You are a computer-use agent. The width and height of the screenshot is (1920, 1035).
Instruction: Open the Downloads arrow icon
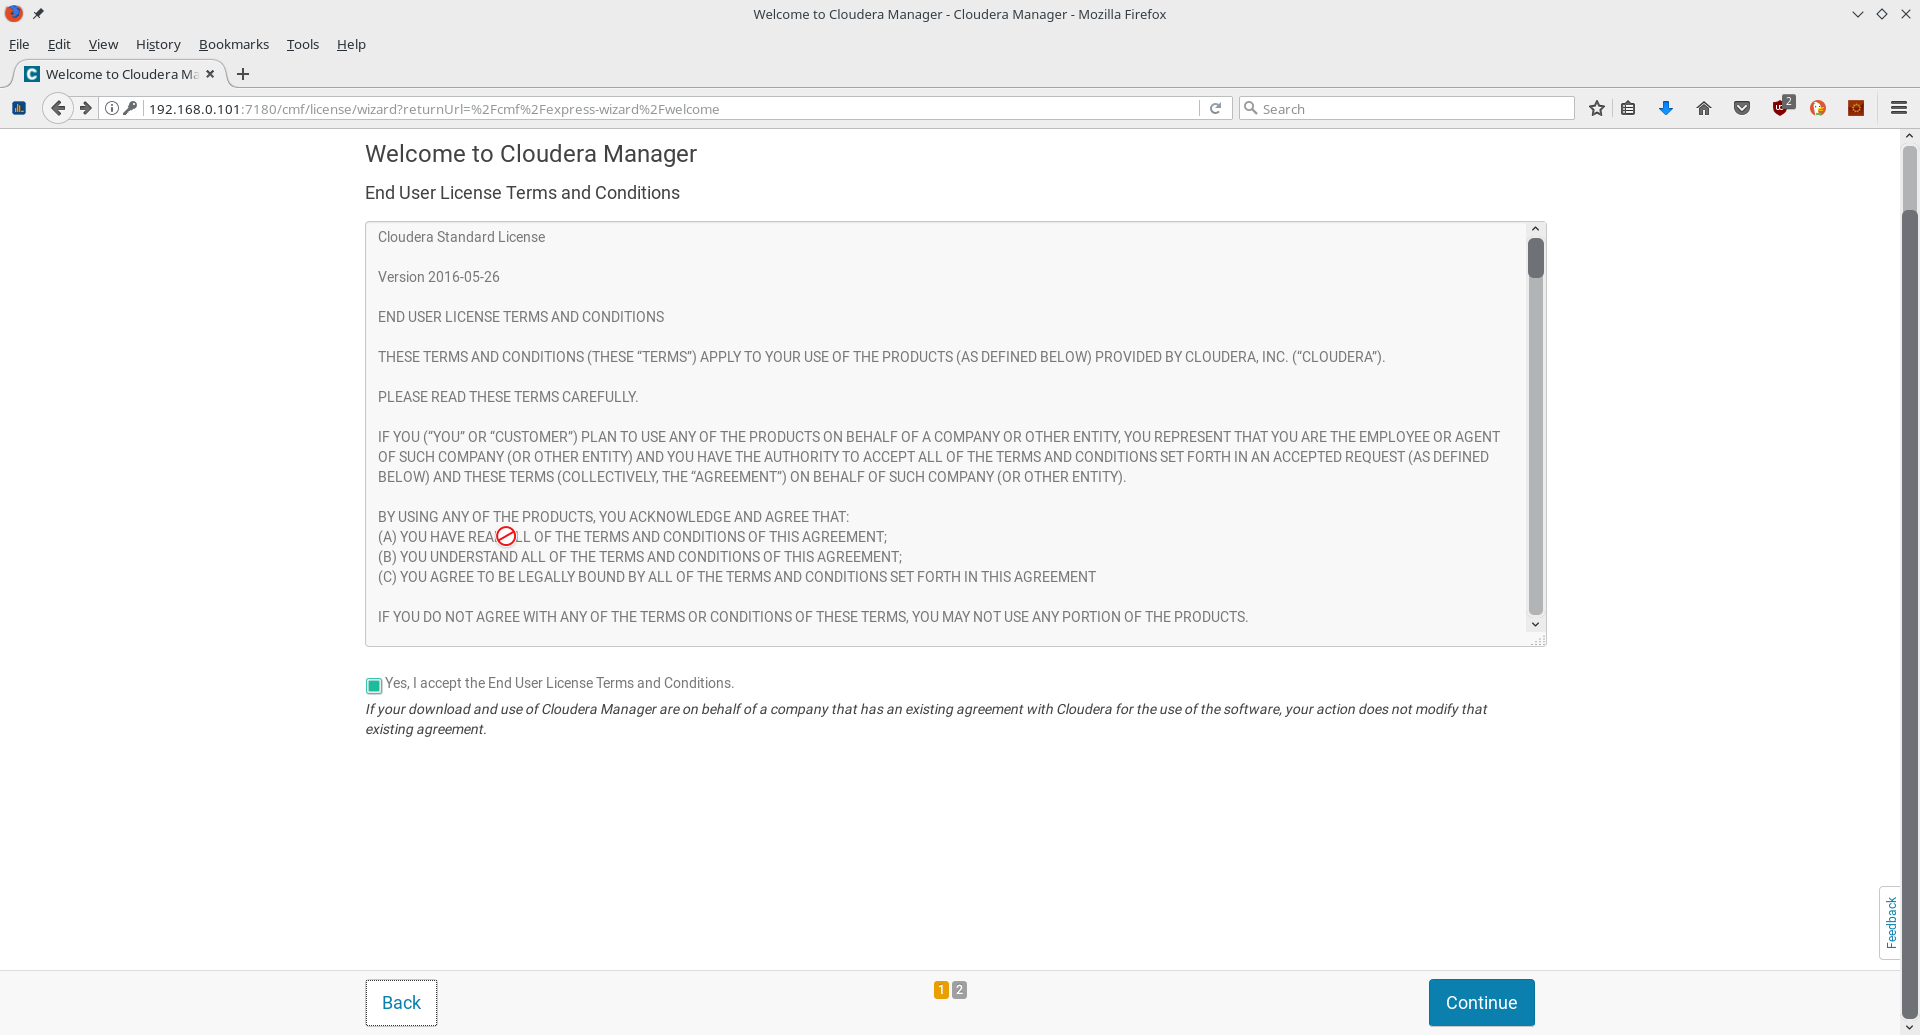tap(1666, 108)
